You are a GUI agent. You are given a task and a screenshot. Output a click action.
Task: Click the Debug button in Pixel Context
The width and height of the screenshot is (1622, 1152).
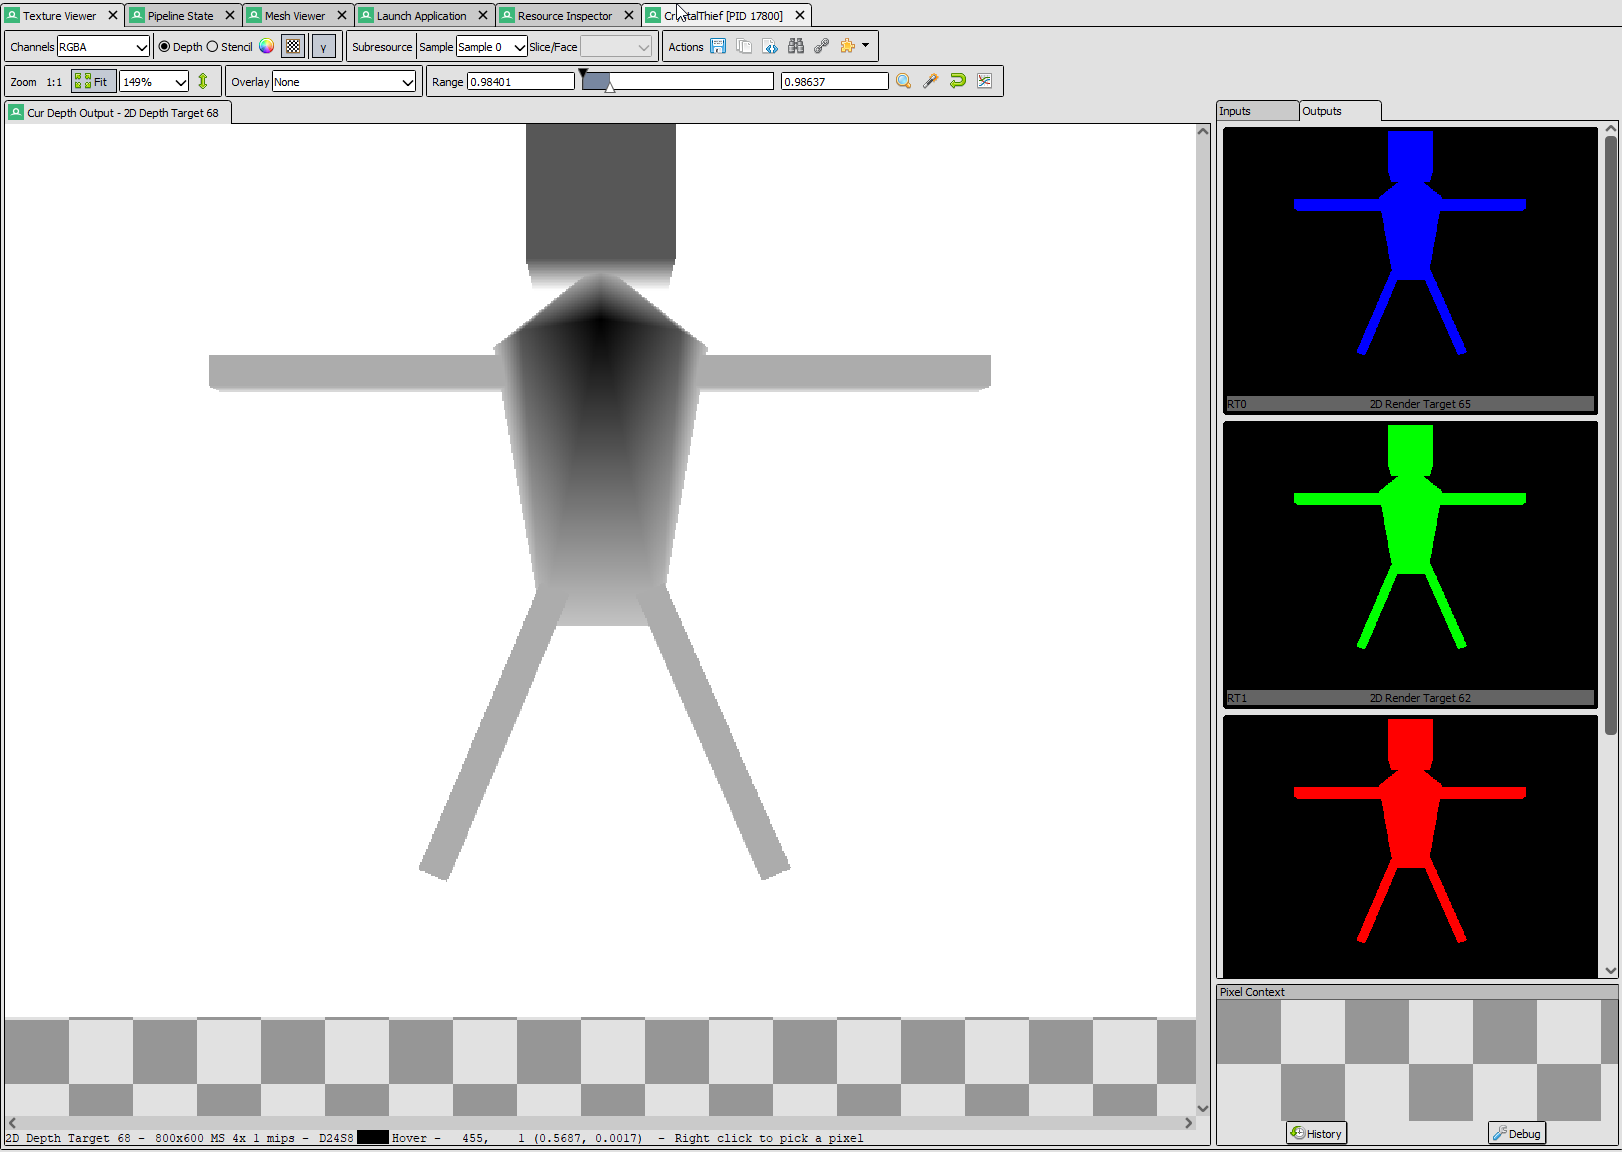coord(1517,1133)
